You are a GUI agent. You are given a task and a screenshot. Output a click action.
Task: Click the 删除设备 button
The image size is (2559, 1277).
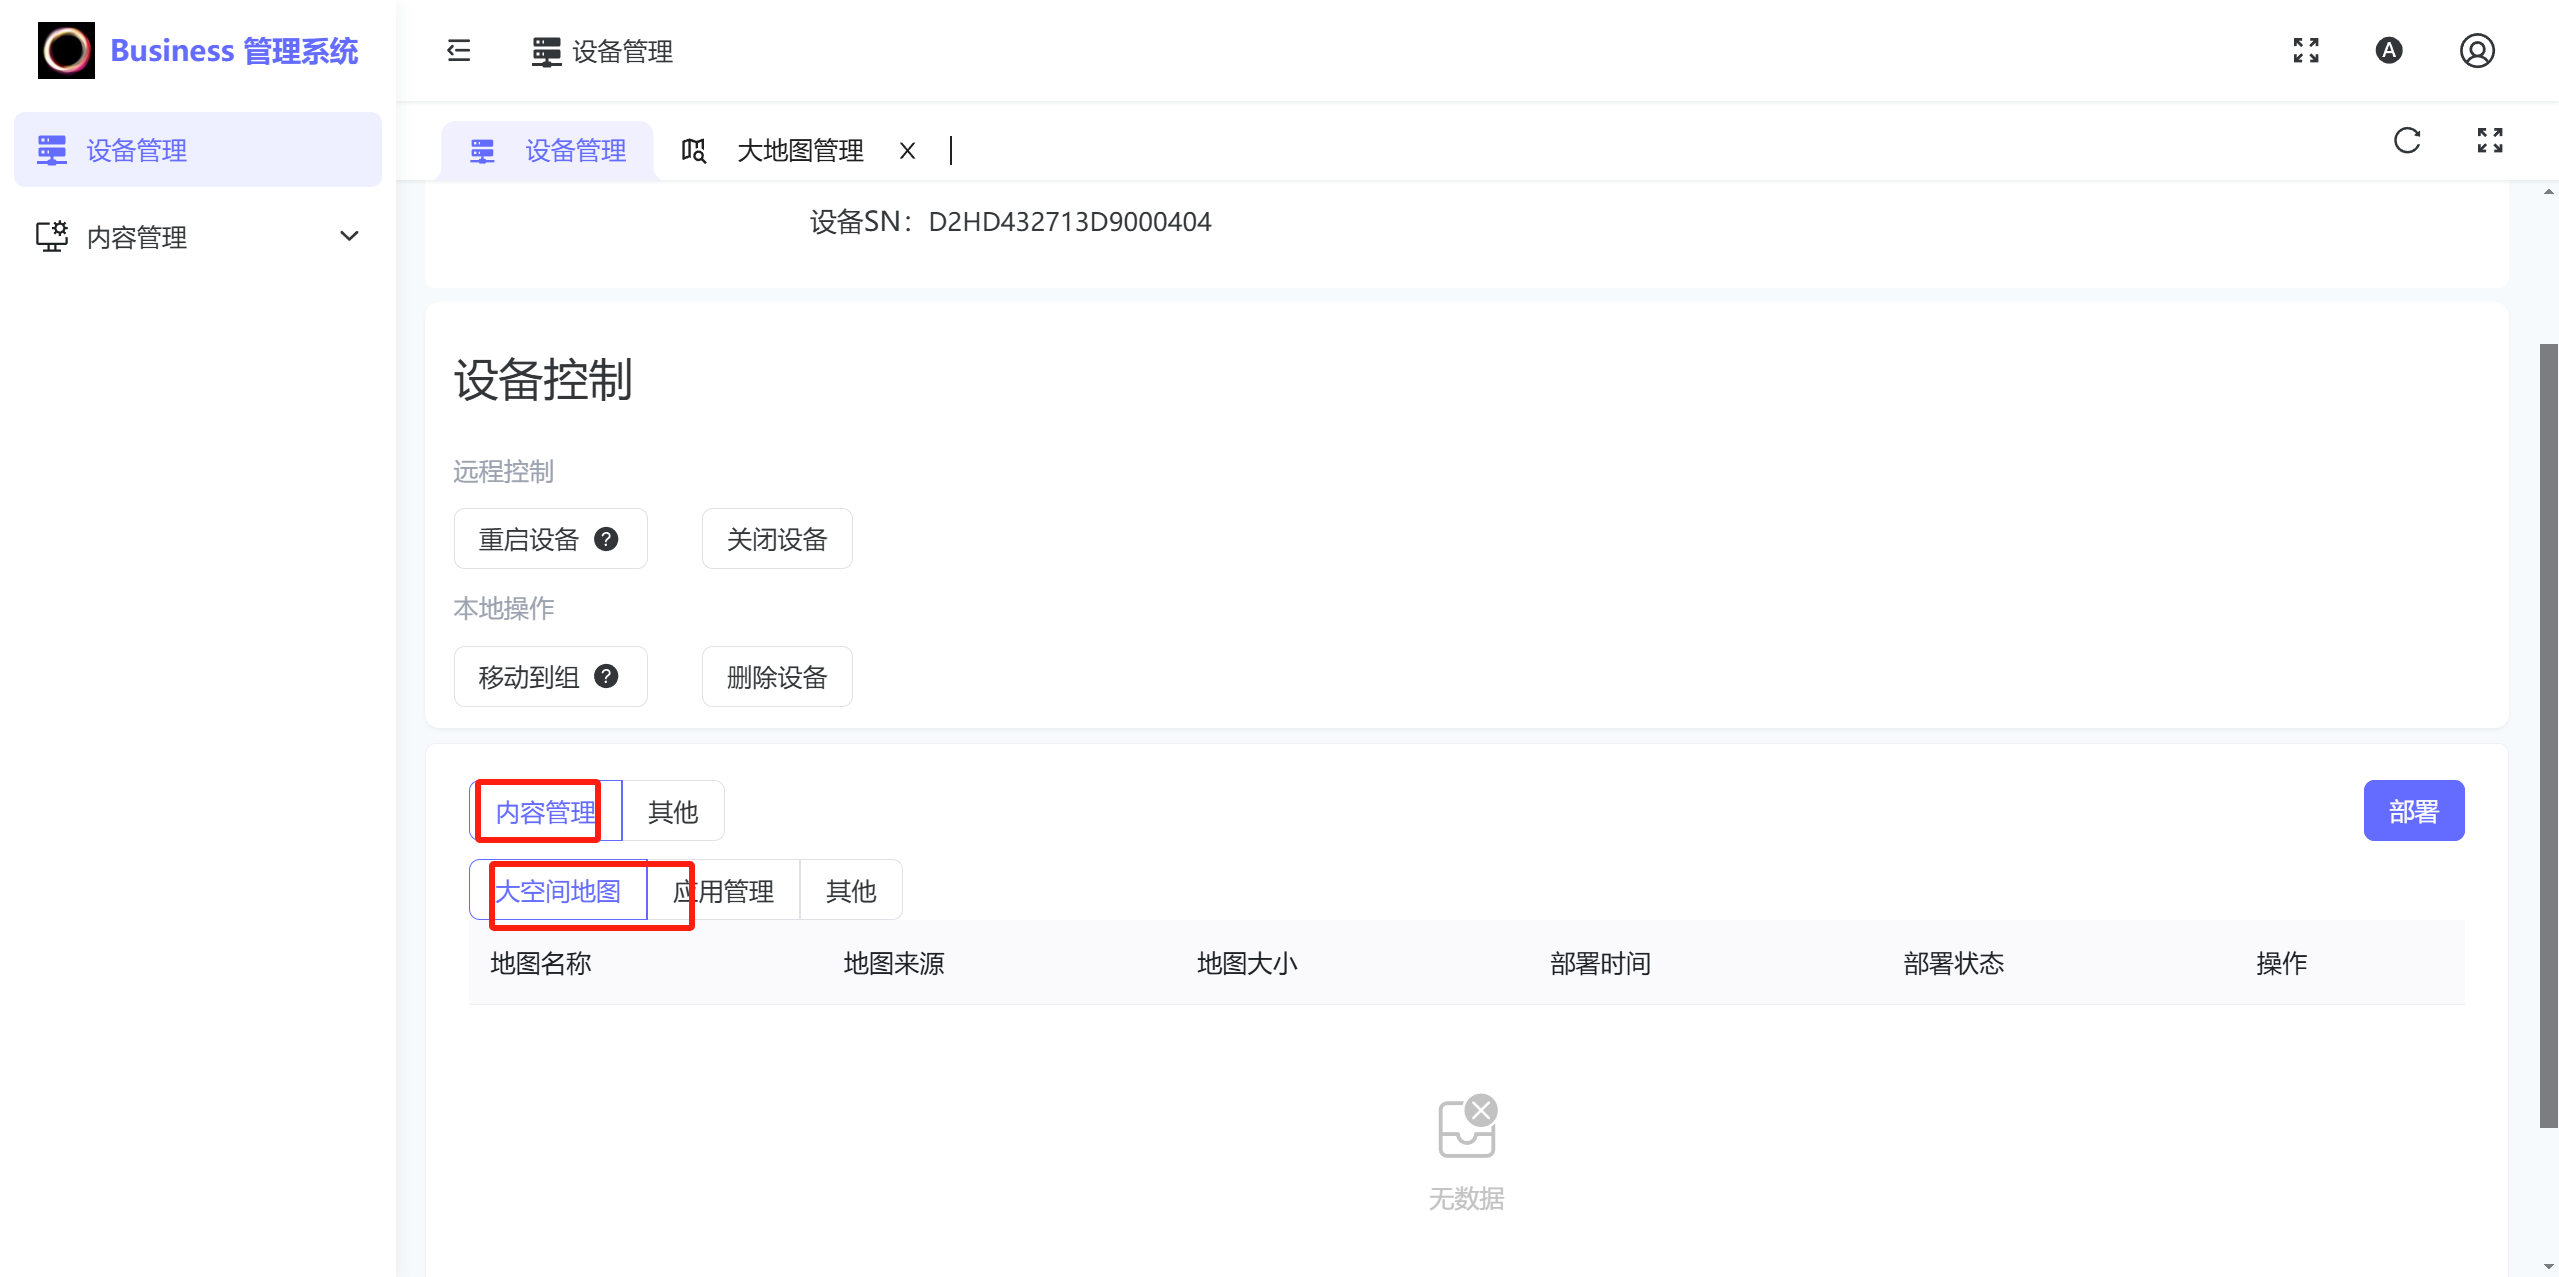pyautogui.click(x=776, y=677)
